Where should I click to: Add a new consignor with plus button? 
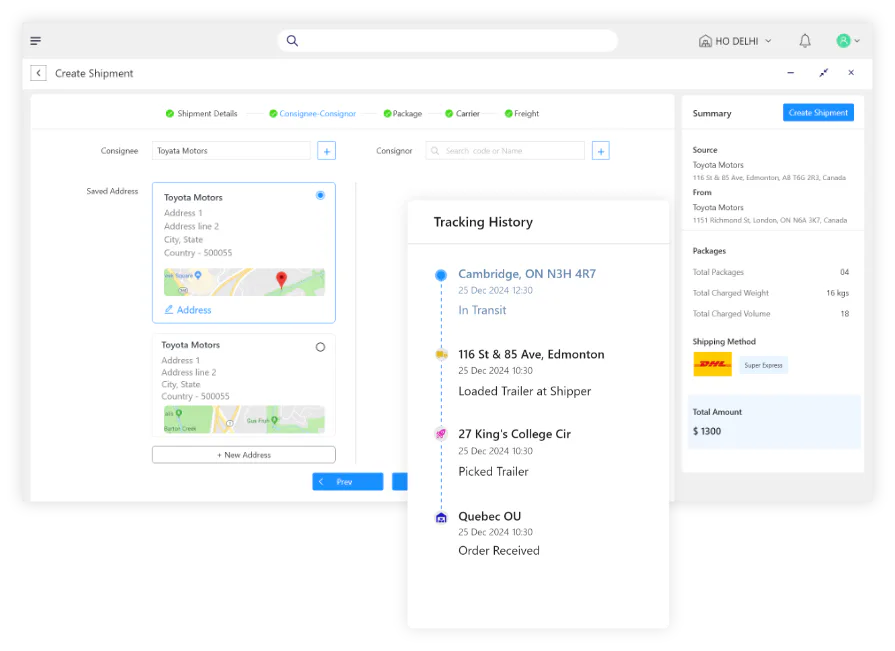click(x=600, y=151)
